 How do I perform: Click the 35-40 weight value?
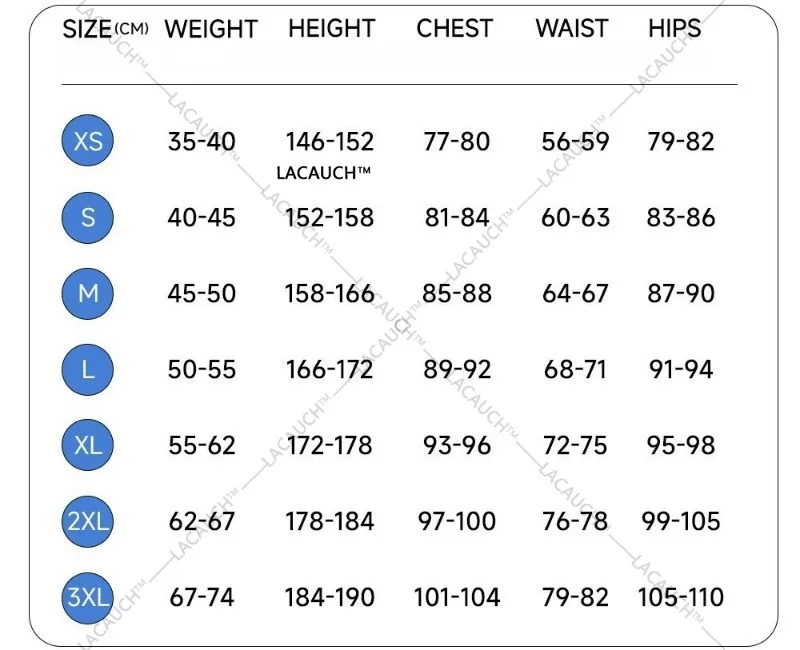[x=202, y=141]
